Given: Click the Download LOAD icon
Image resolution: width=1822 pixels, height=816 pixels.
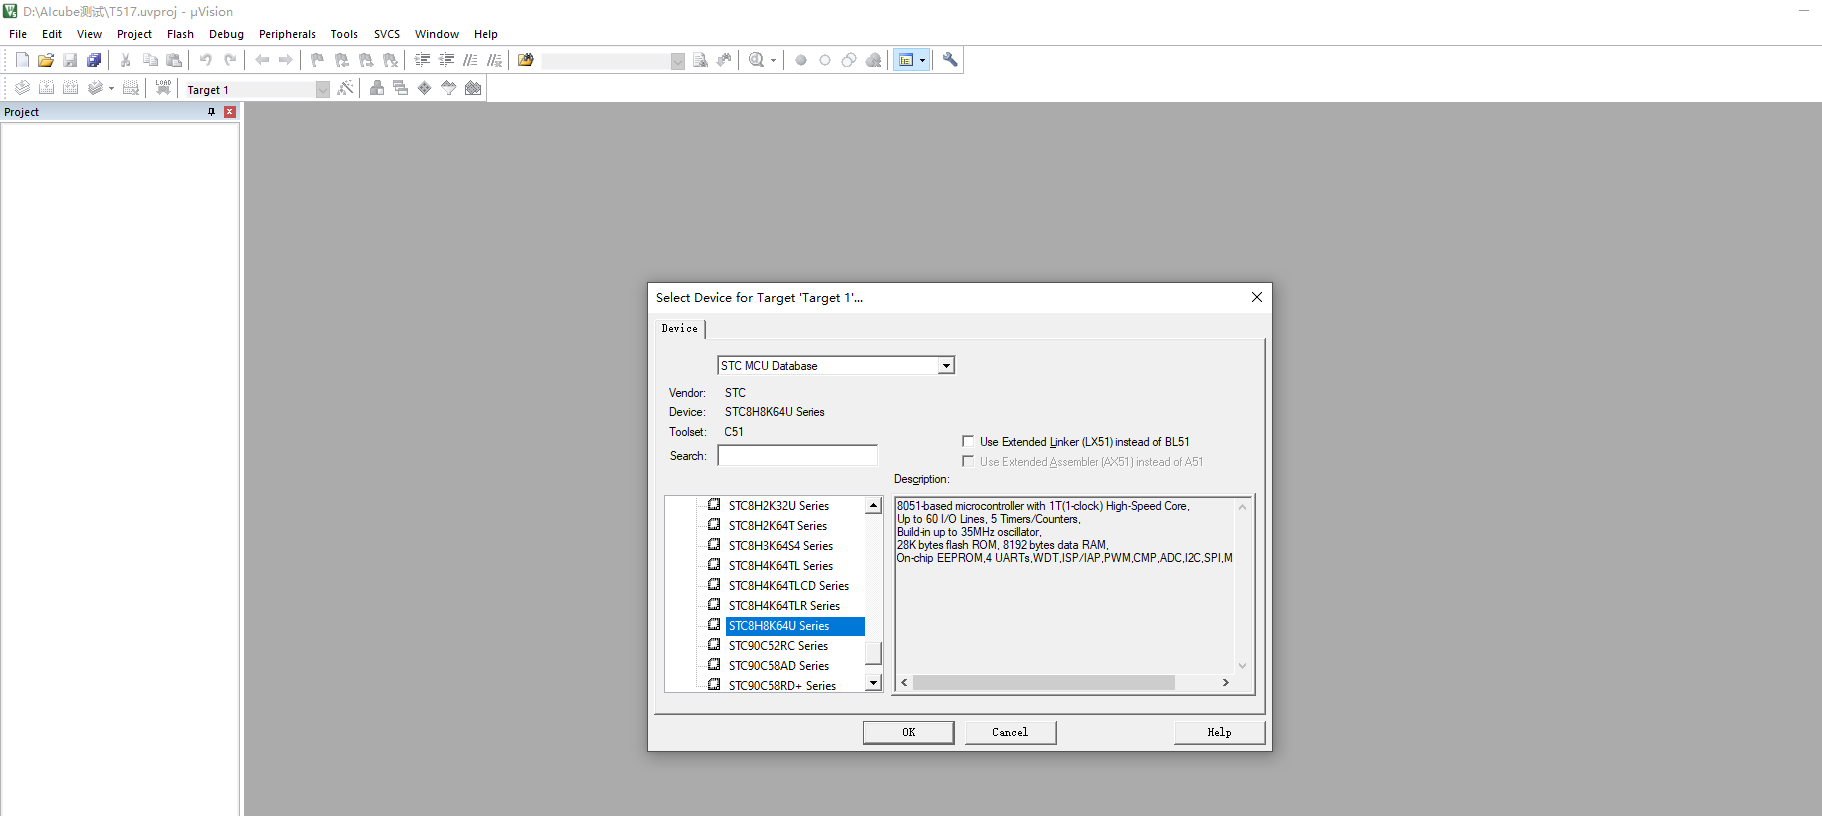Looking at the screenshot, I should [x=163, y=88].
